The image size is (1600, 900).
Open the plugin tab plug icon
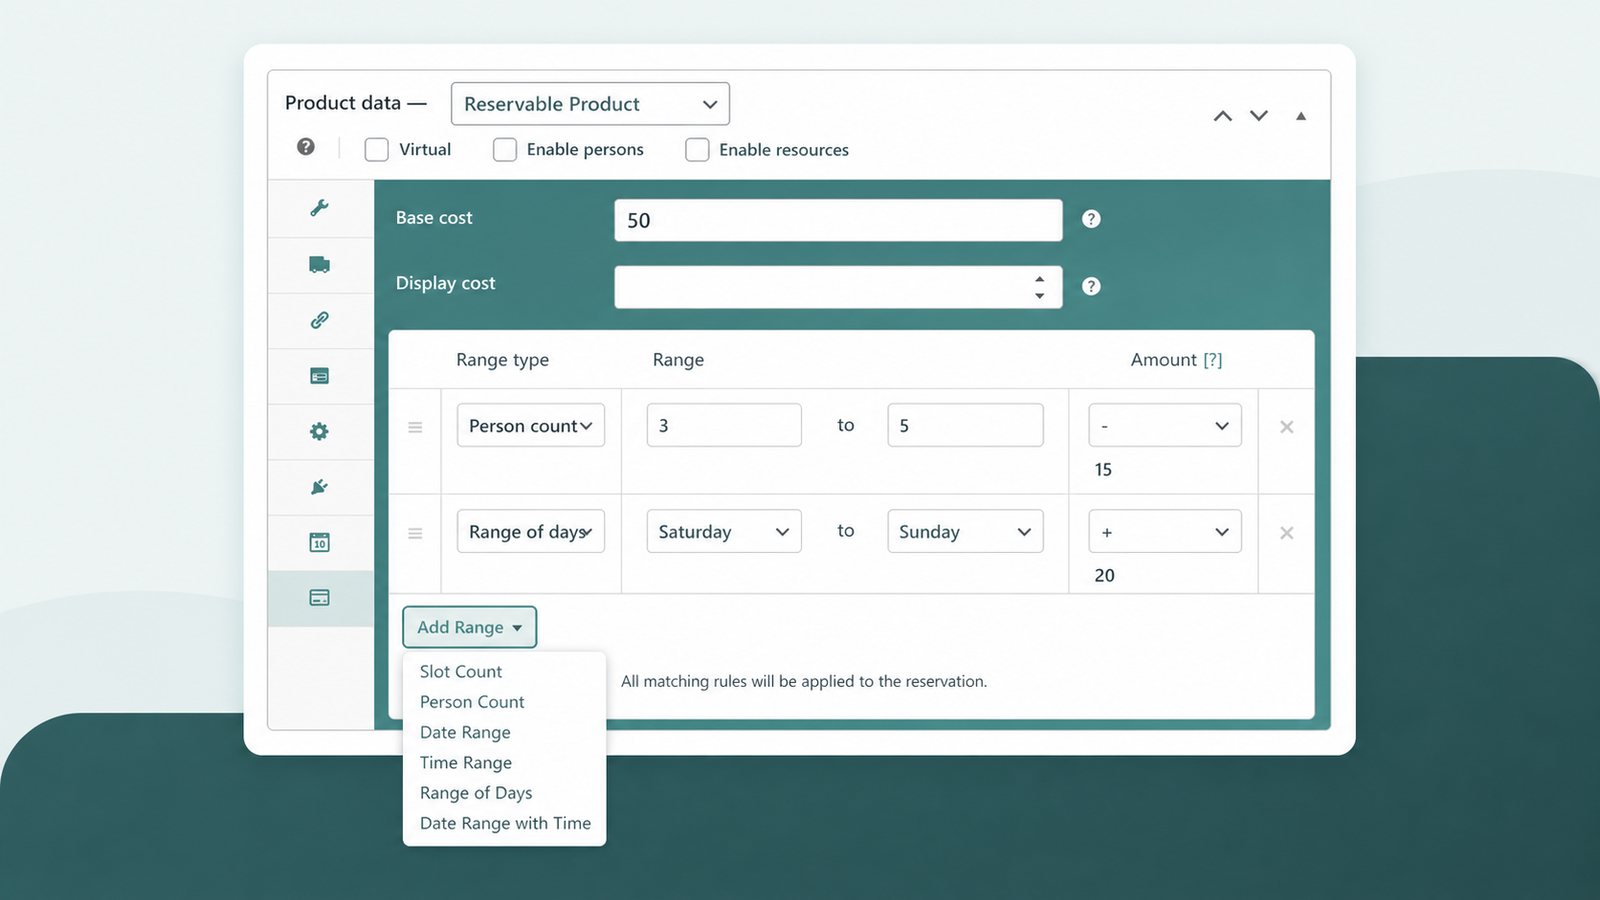tap(319, 487)
